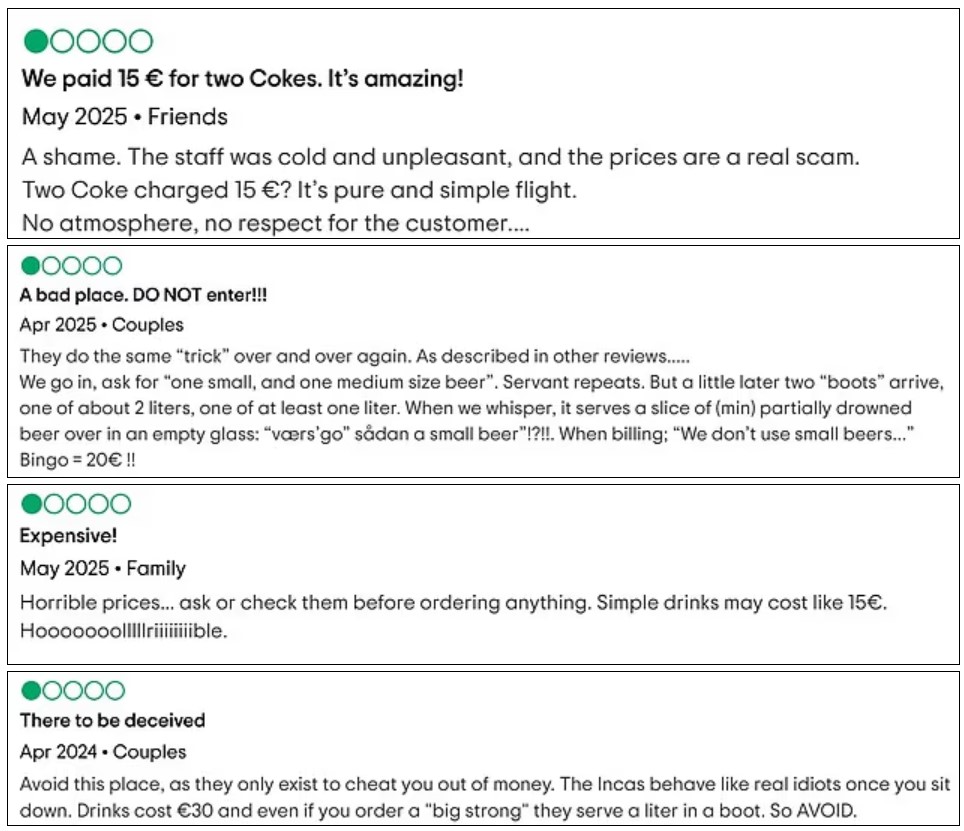Click the "Apr 2025 • Couples" date line
964x831 pixels.
(101, 325)
